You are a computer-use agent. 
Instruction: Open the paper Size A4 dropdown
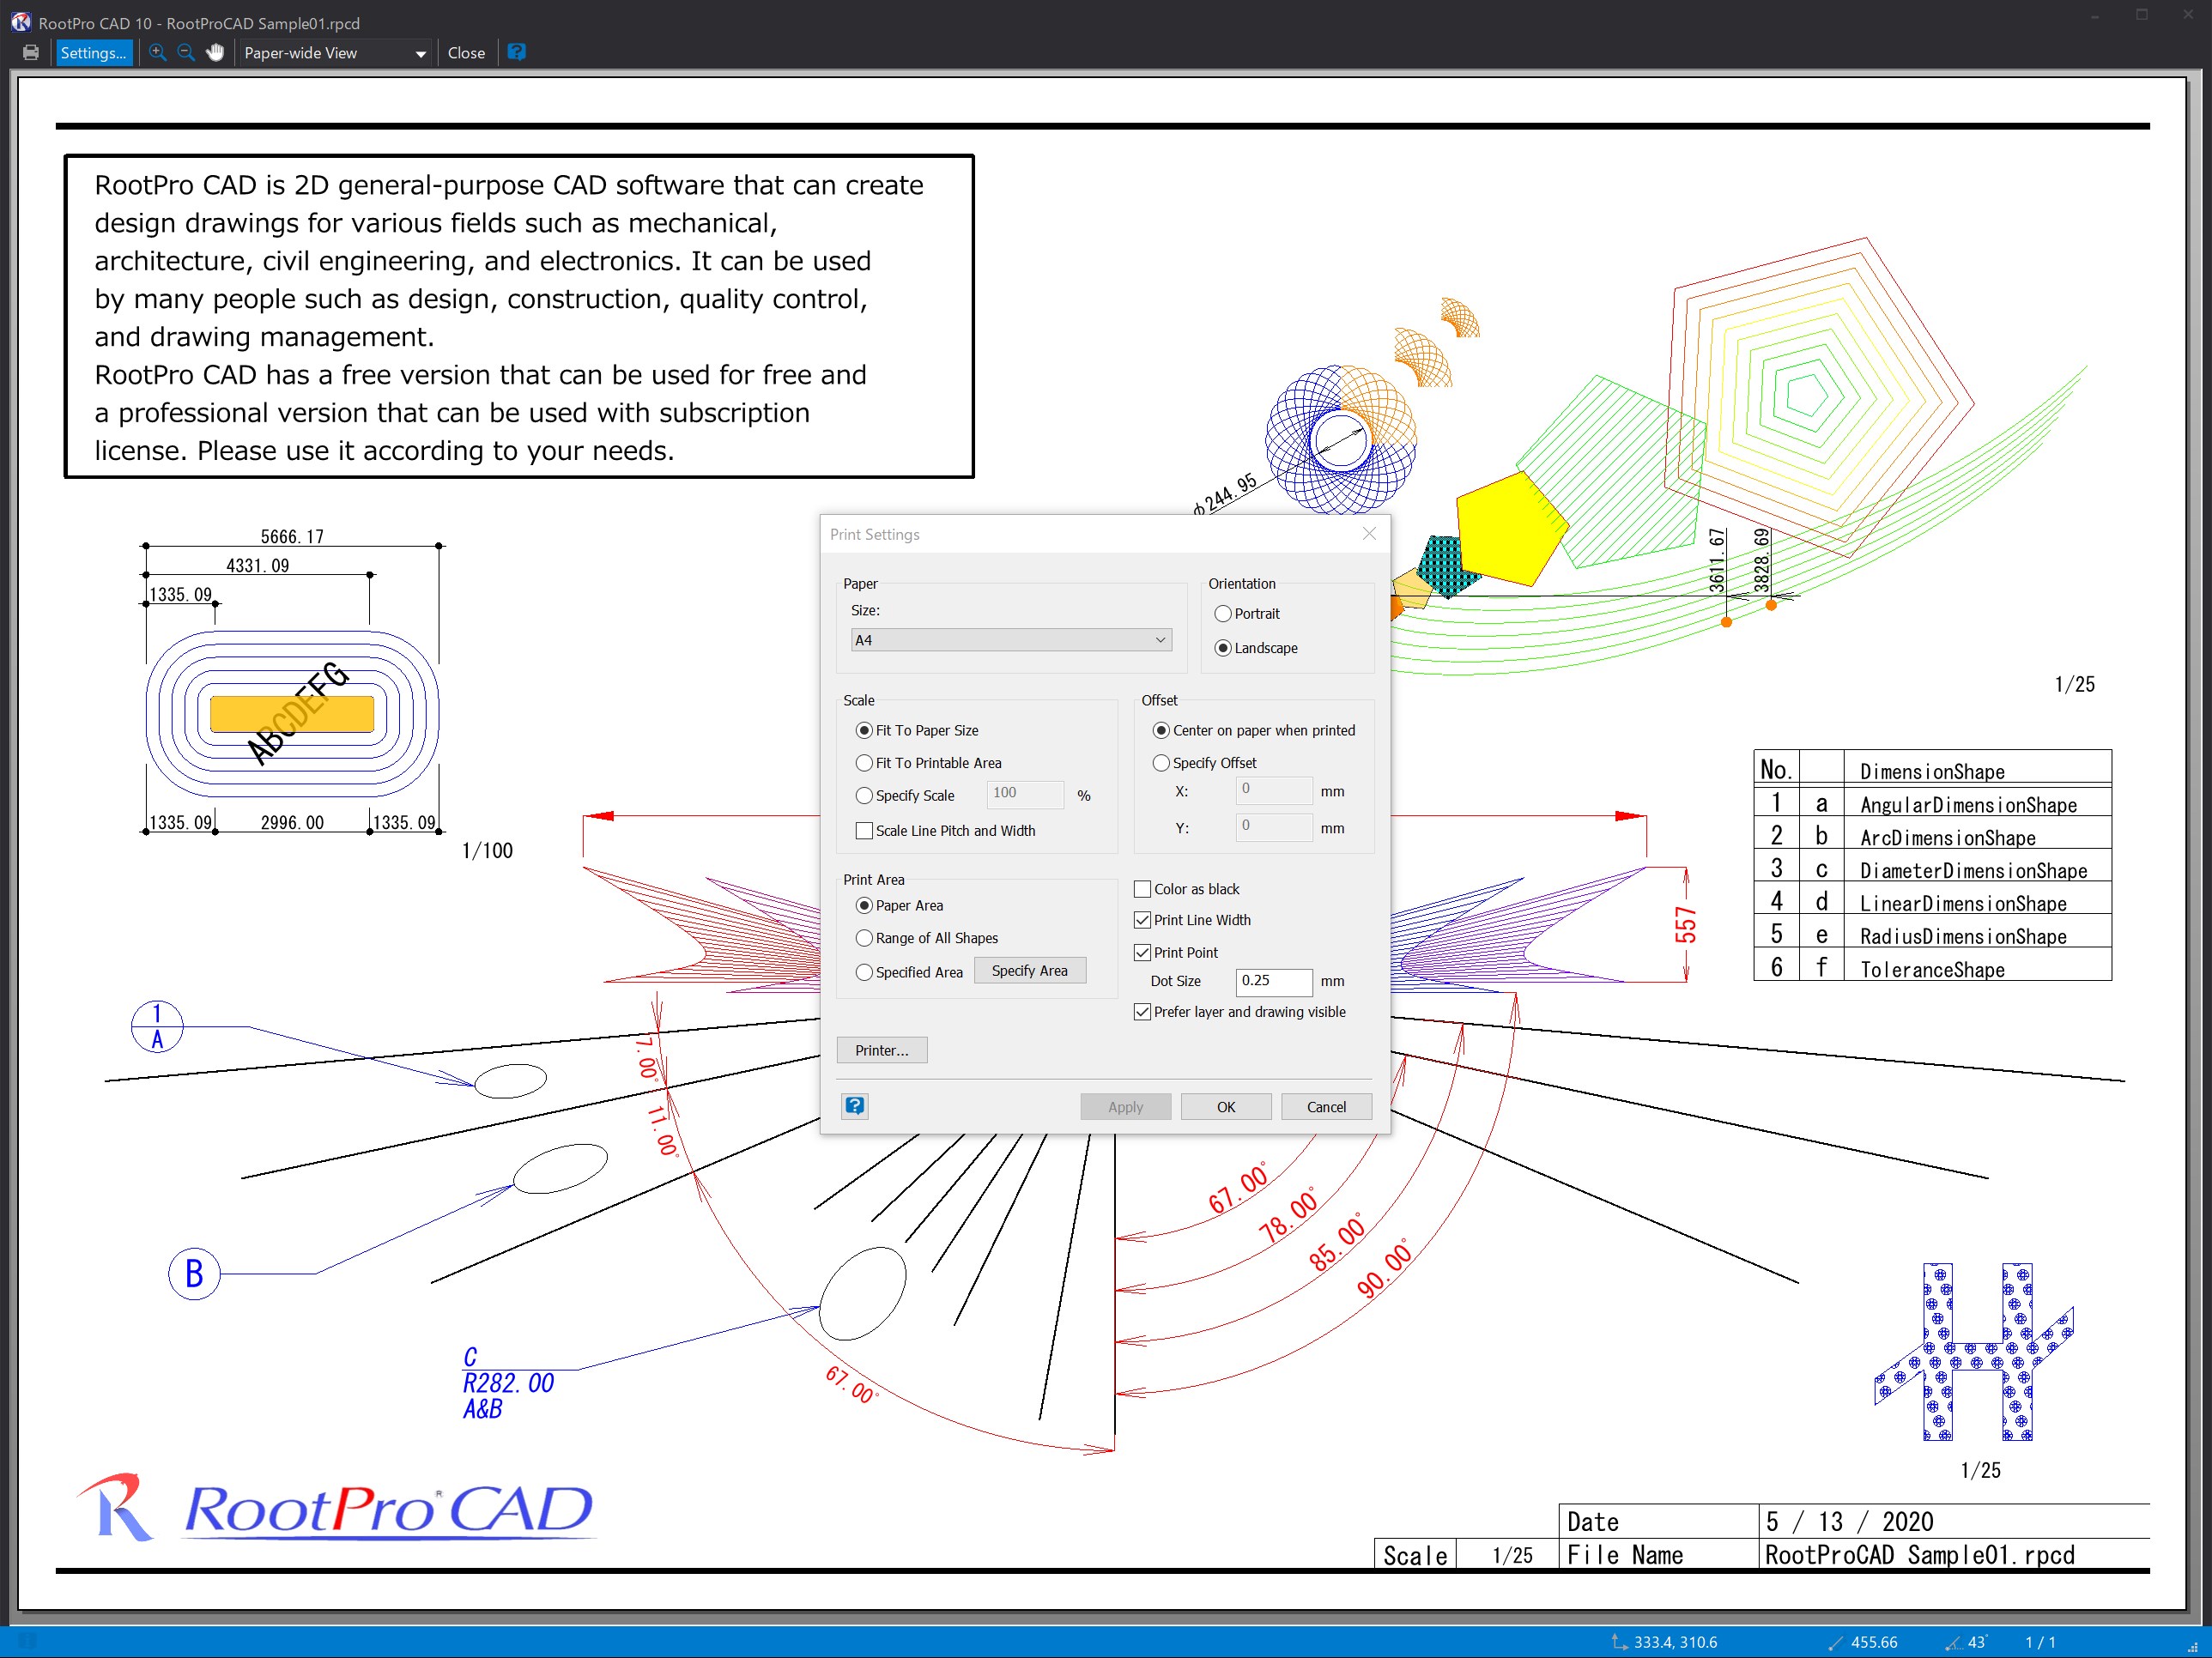(x=1010, y=640)
